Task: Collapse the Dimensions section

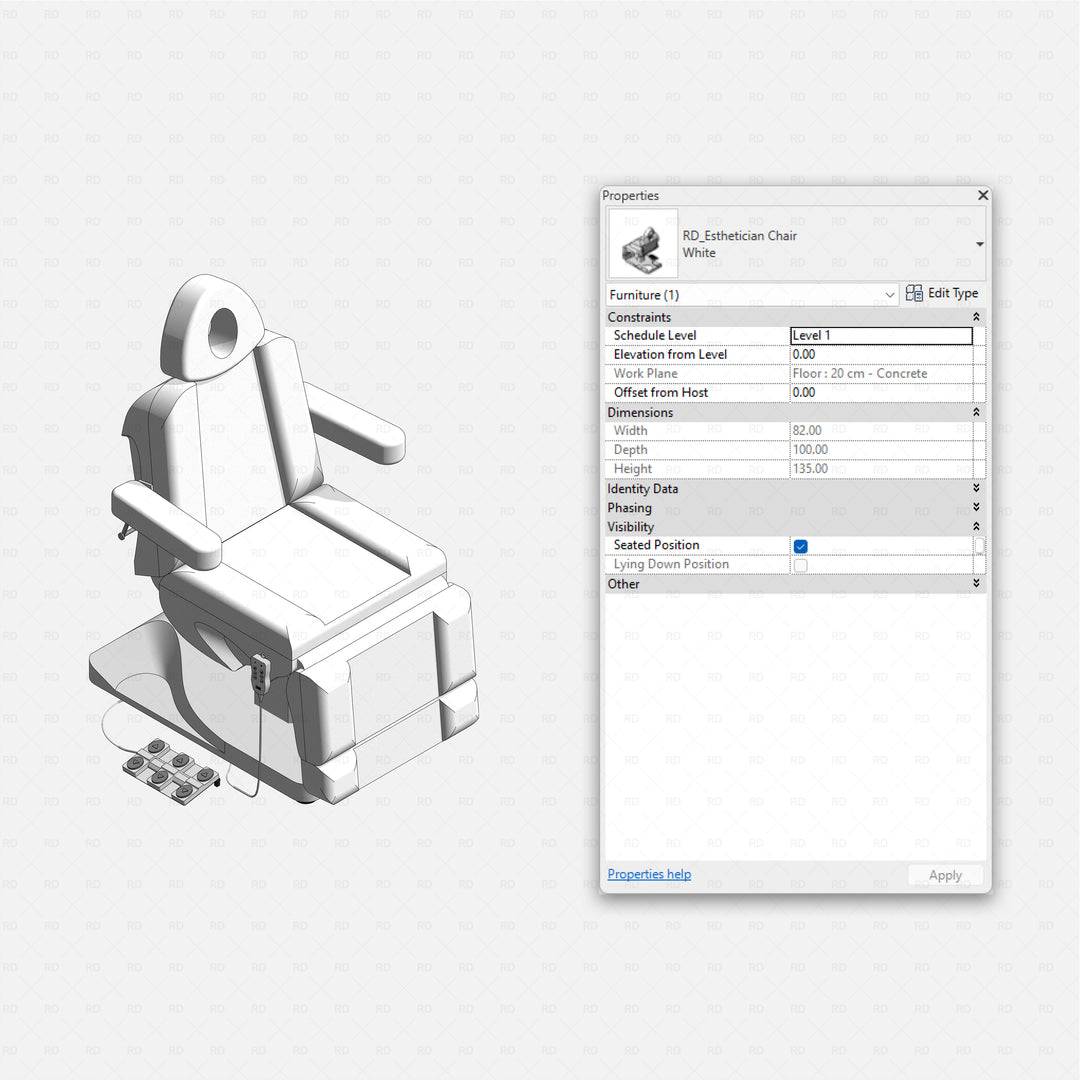Action: [x=976, y=412]
